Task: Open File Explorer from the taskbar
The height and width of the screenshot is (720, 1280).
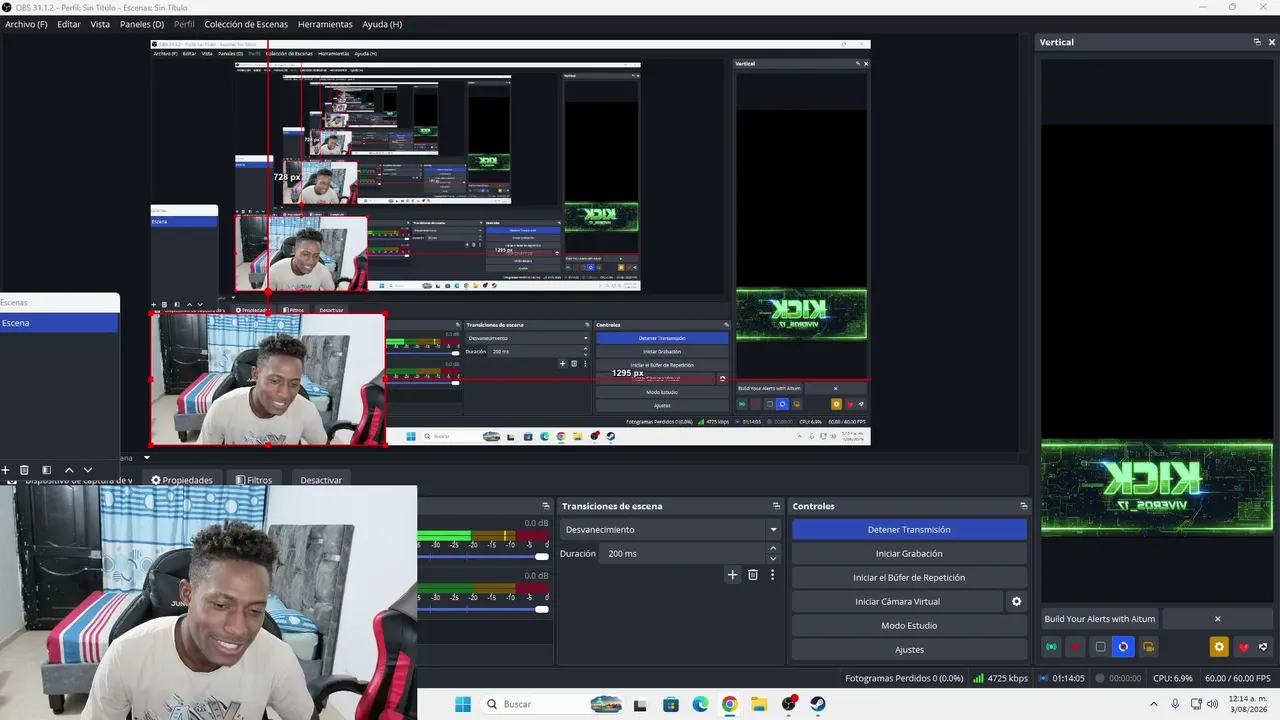Action: [759, 704]
